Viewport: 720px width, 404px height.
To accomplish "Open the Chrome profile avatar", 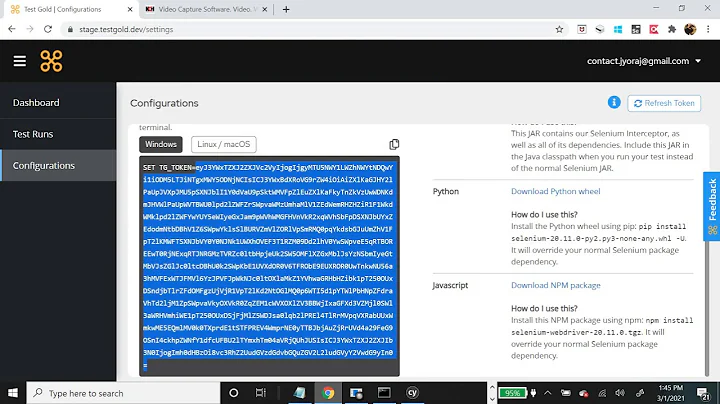I will (x=690, y=29).
